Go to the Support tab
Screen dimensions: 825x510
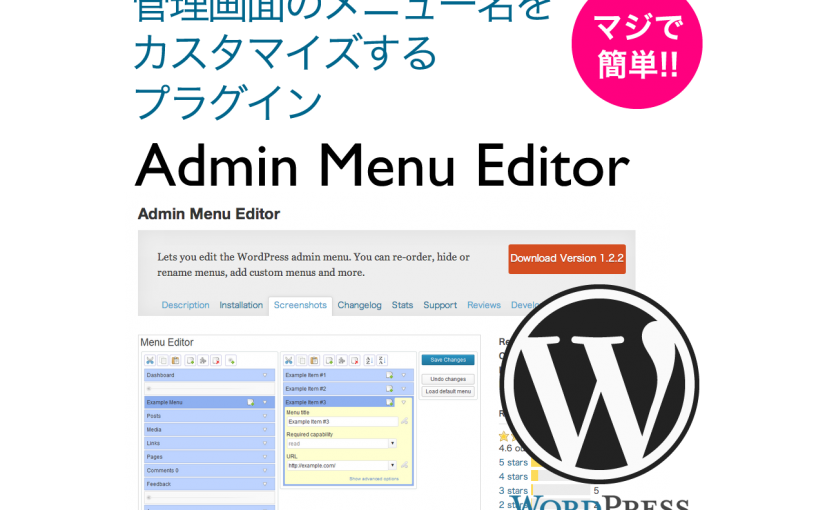(x=440, y=305)
